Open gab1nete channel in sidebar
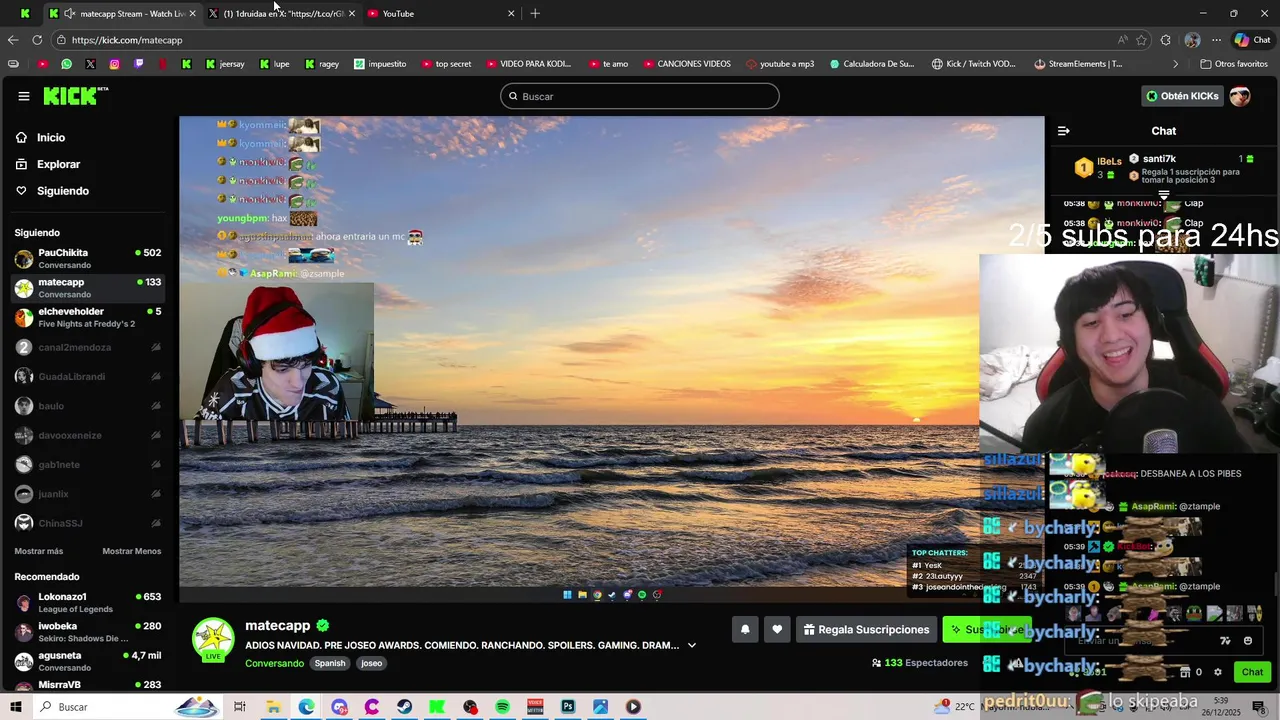Screen dimensions: 1280x720 tap(88, 464)
